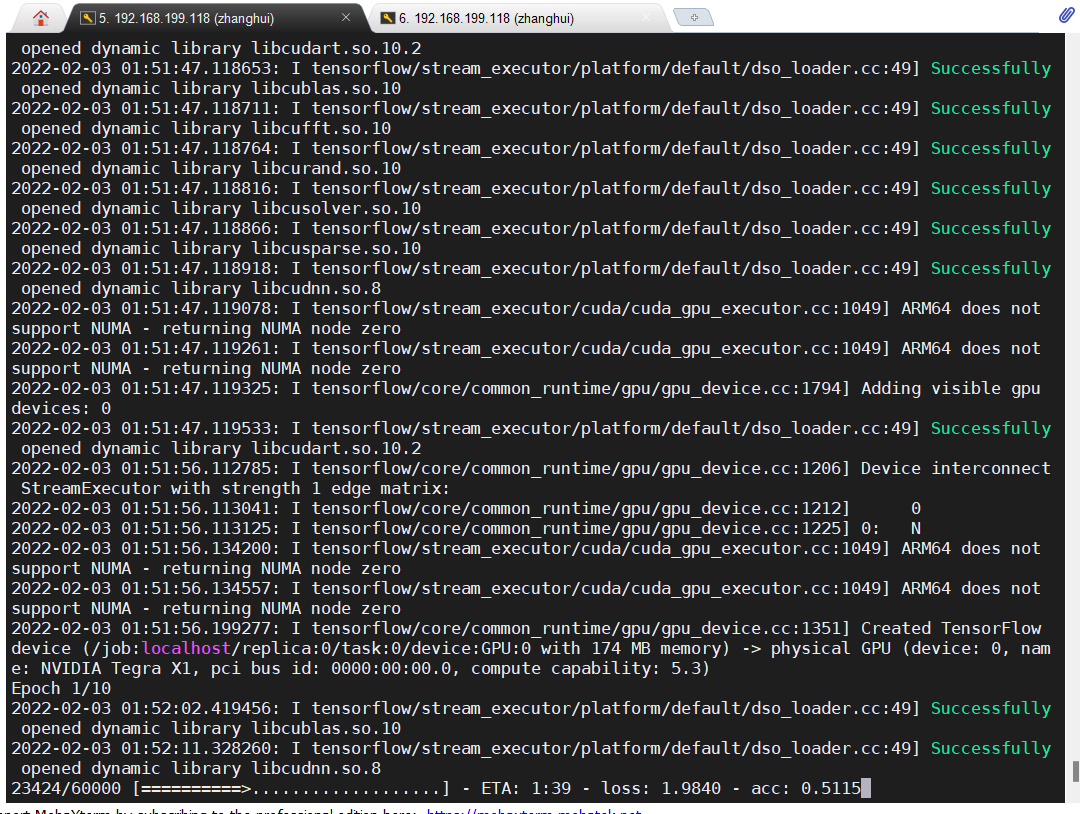1080x814 pixels.
Task: Click the text 'Device interconnect'
Action: point(956,468)
